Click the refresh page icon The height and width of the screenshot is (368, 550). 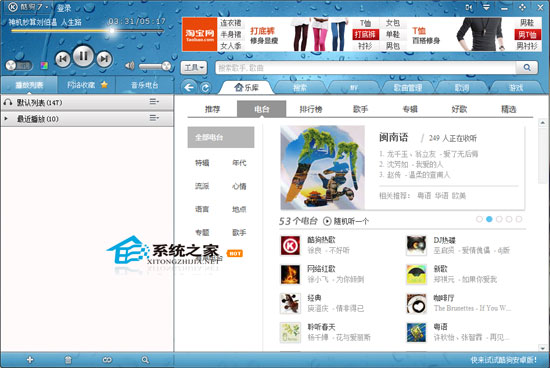pyautogui.click(x=205, y=87)
